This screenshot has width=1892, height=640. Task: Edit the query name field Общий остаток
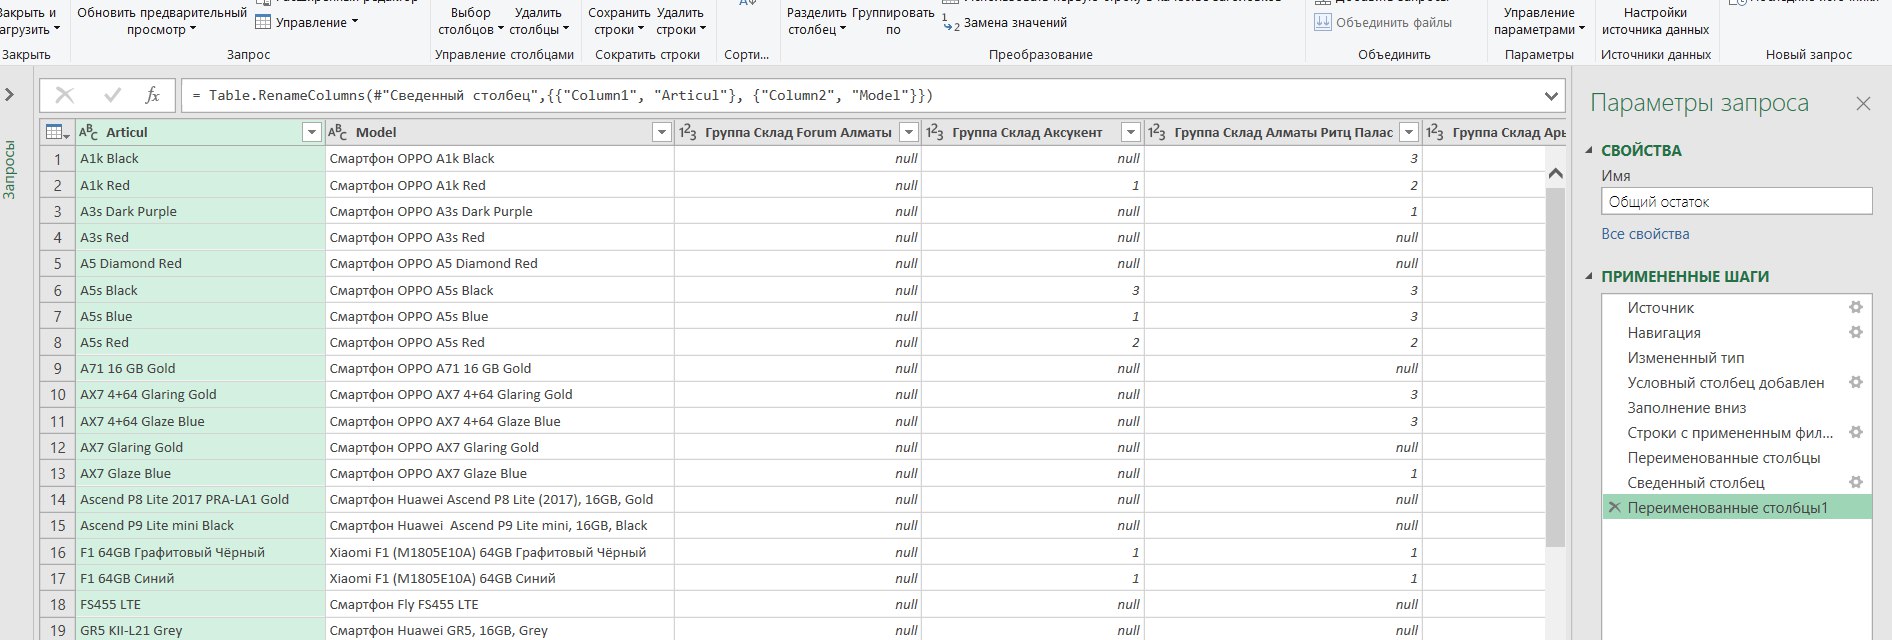point(1737,201)
